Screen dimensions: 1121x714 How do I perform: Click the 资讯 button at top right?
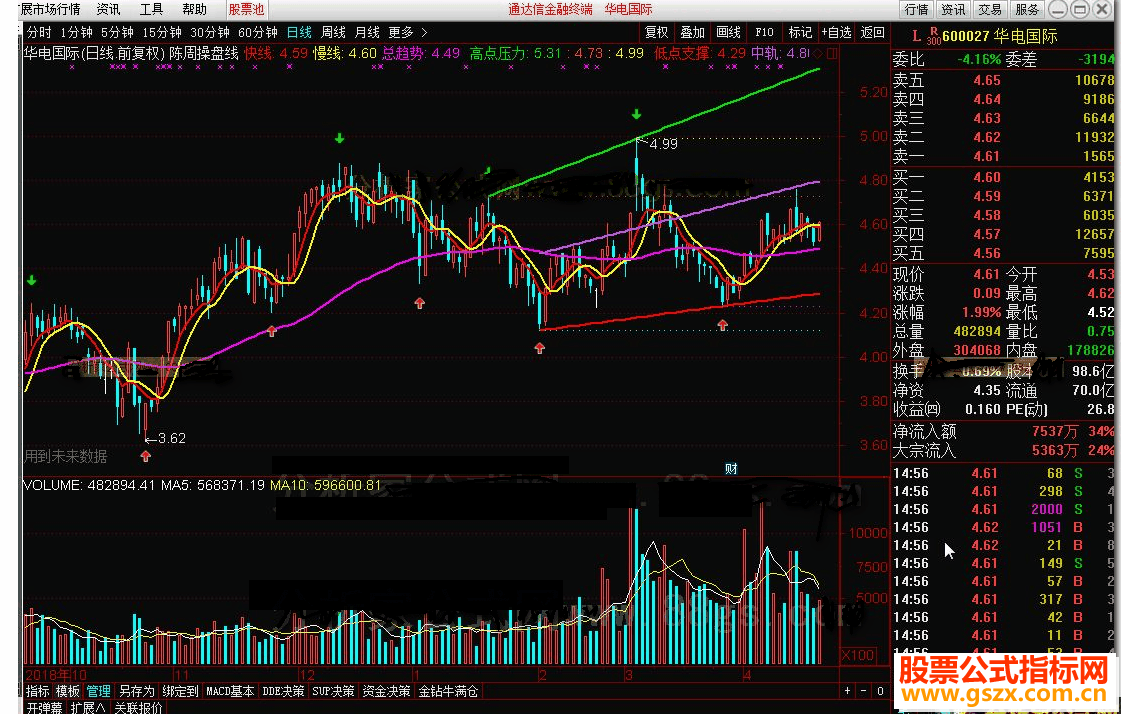(953, 9)
